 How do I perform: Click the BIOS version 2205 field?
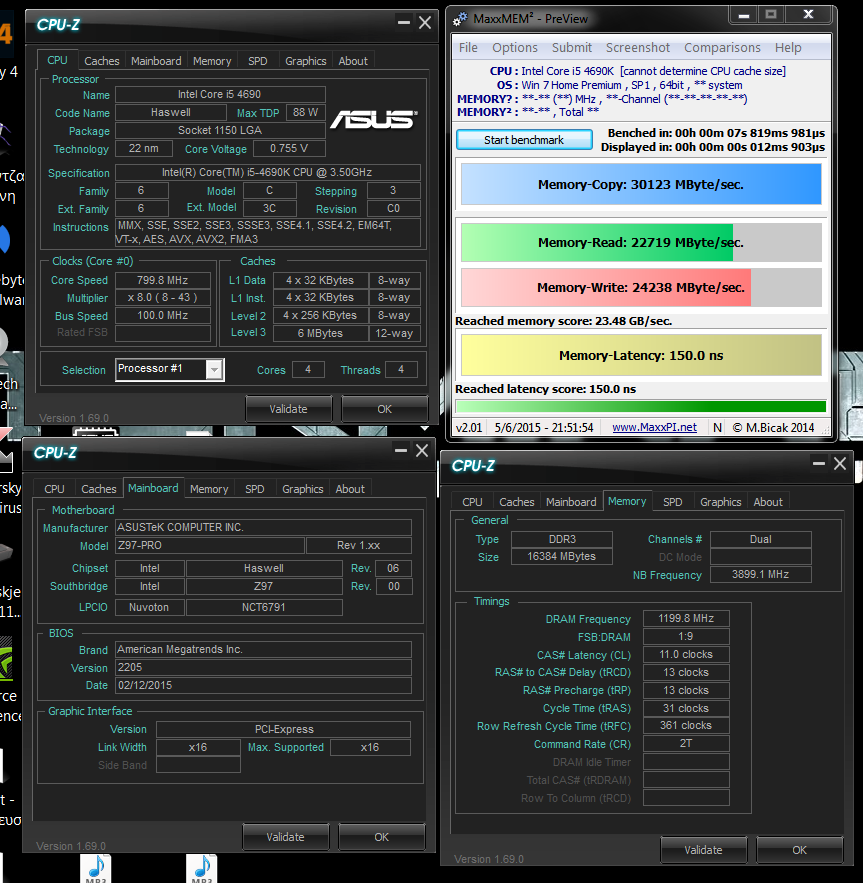[x=263, y=667]
